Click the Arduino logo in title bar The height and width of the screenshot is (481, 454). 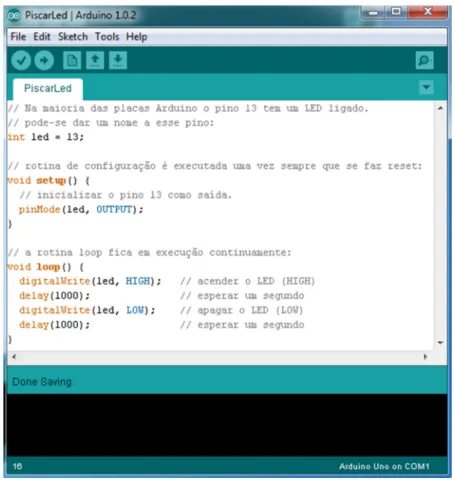[x=14, y=15]
